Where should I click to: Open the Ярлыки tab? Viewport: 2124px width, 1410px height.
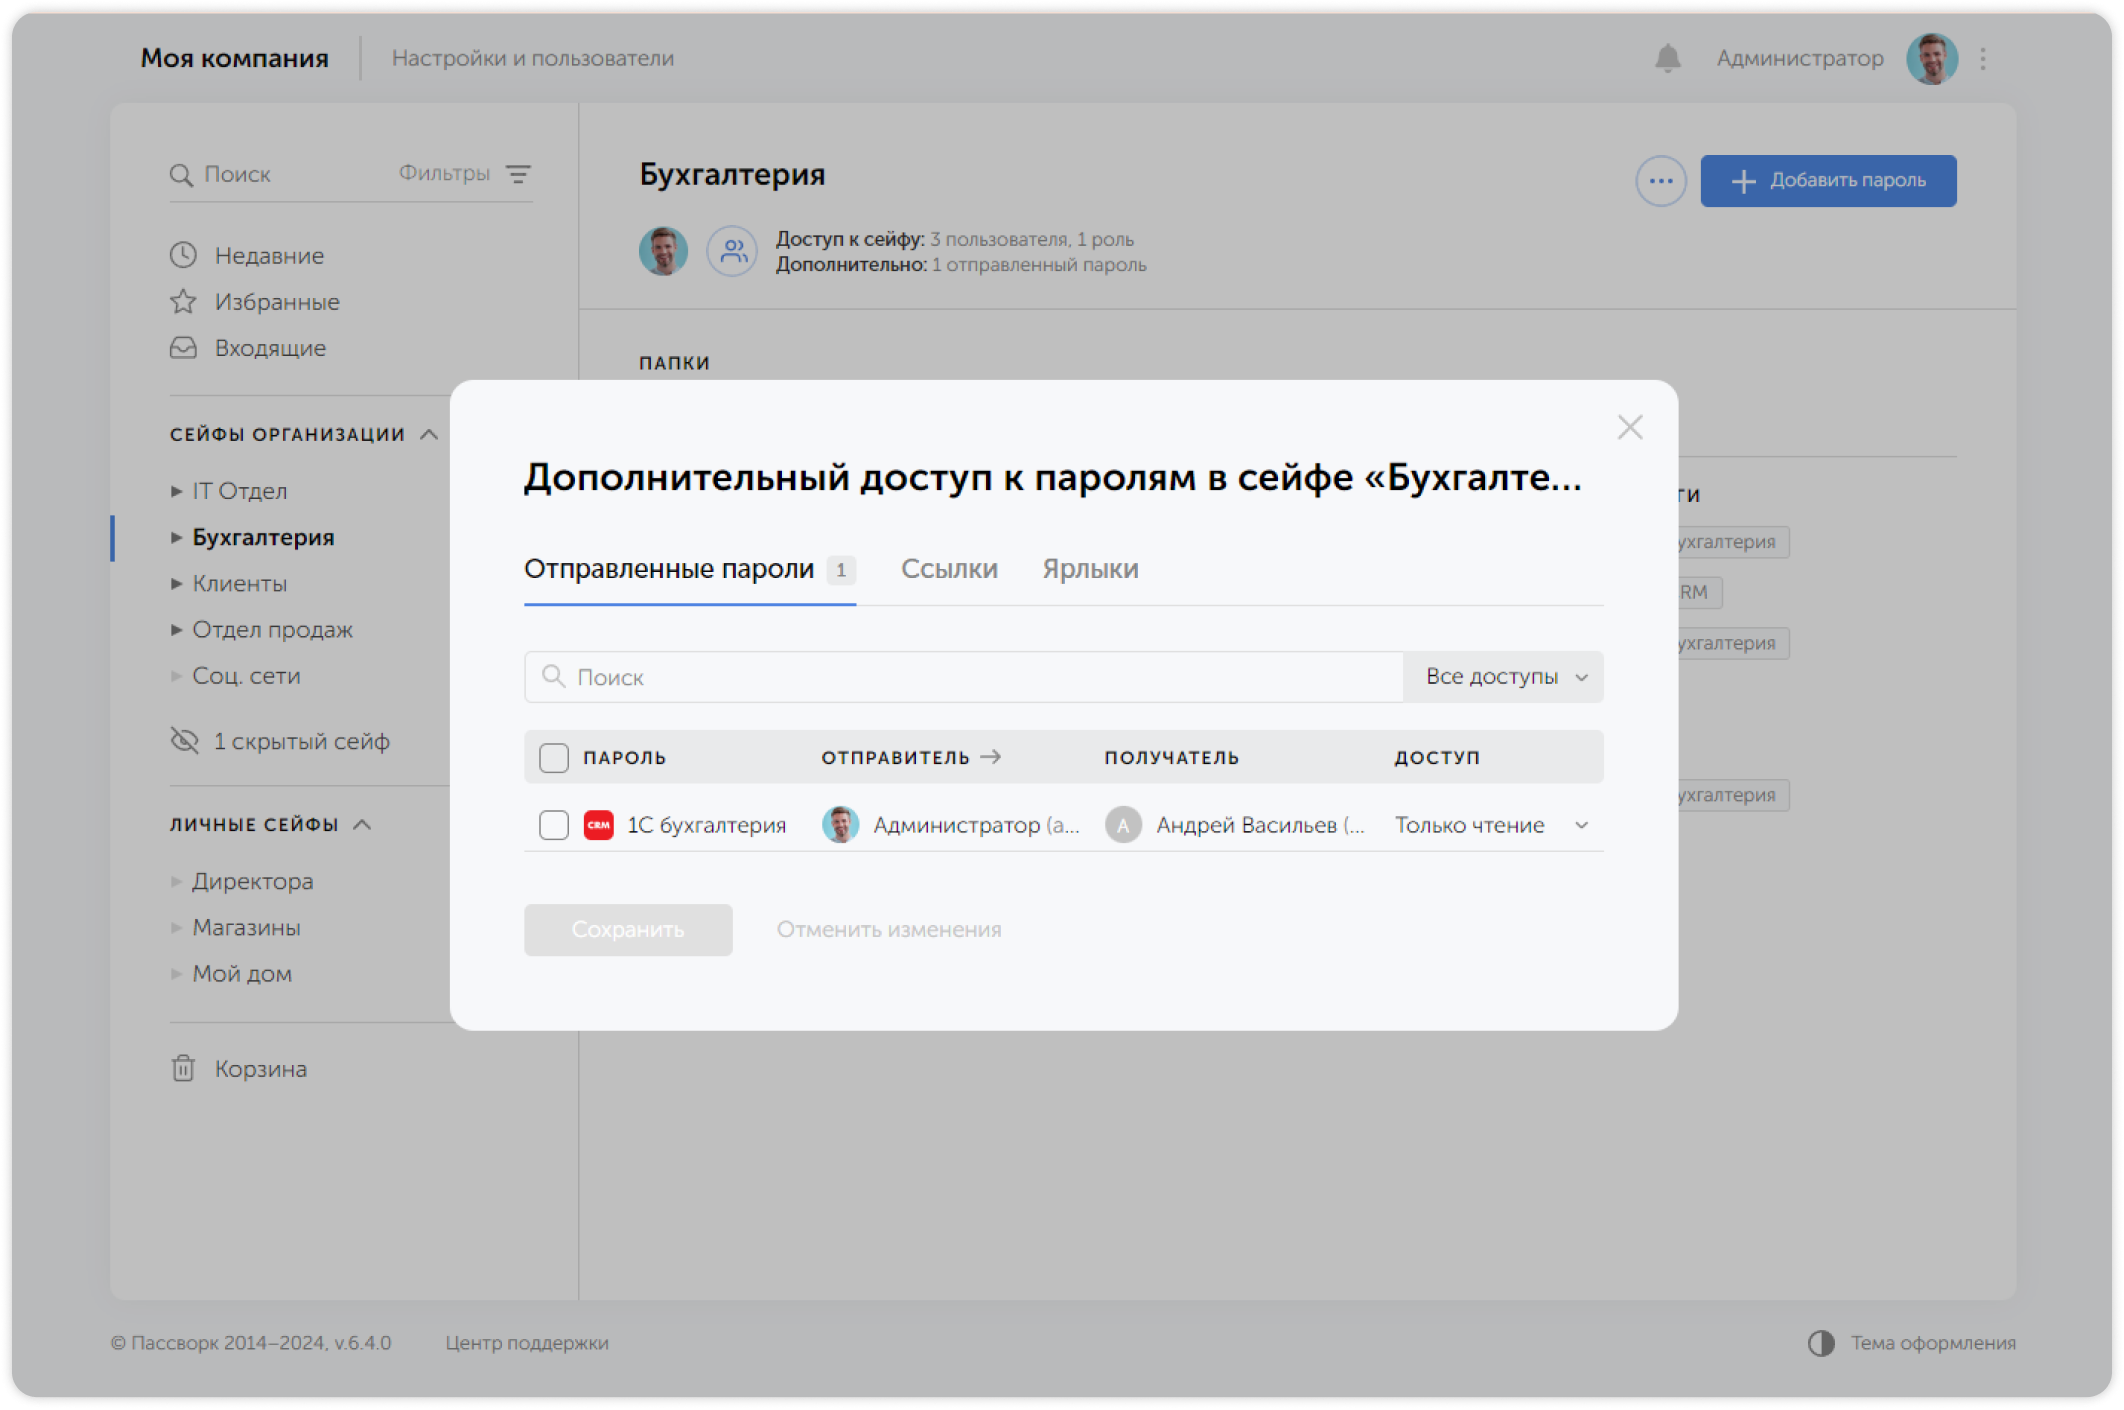[x=1090, y=568]
